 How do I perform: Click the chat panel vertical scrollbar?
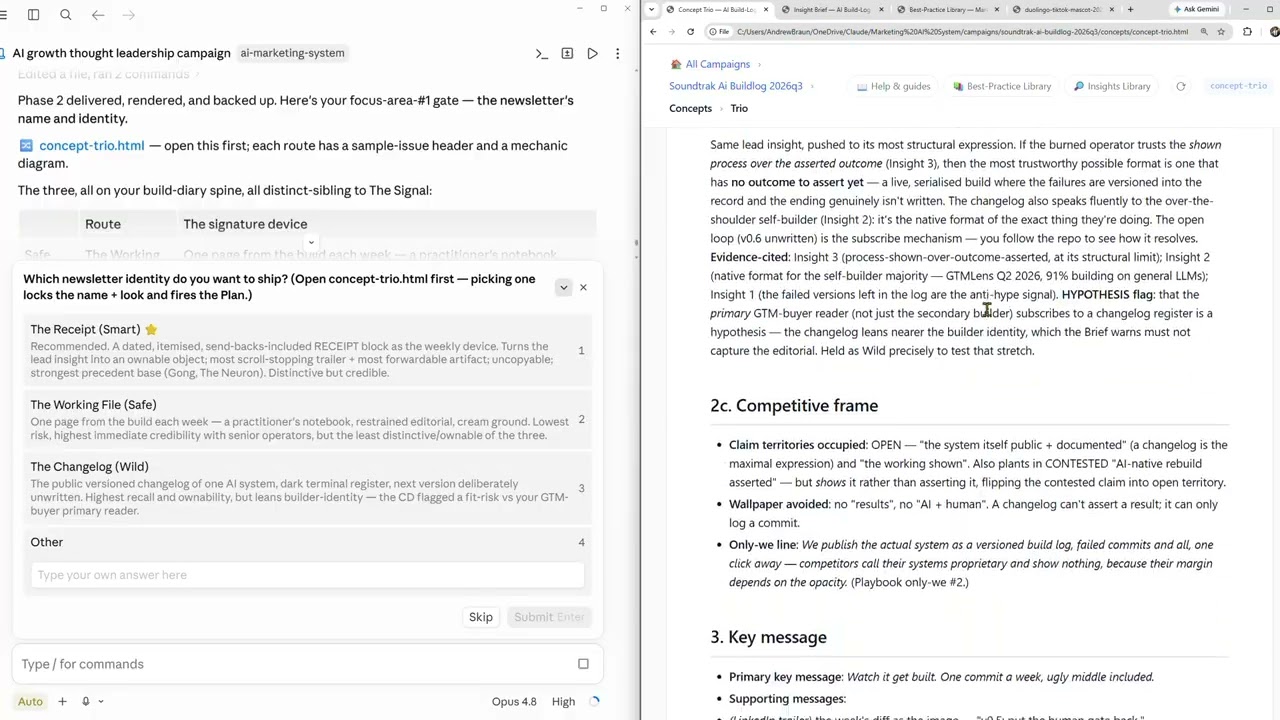click(x=635, y=243)
